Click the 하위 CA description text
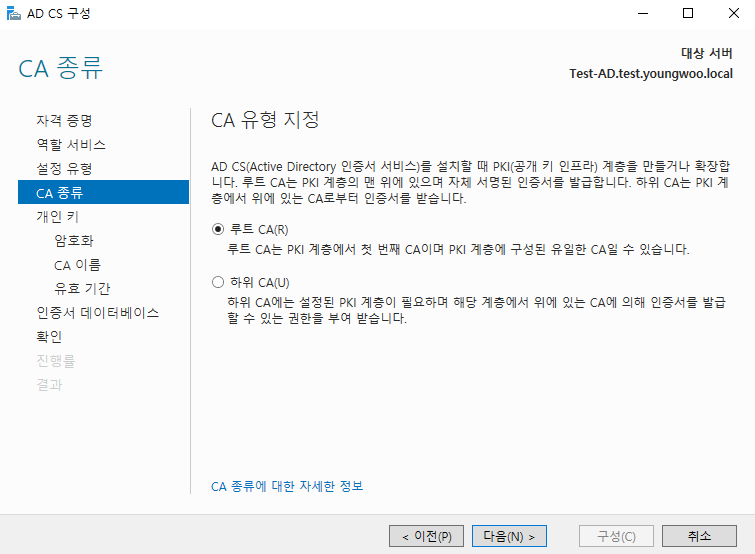 (x=476, y=310)
